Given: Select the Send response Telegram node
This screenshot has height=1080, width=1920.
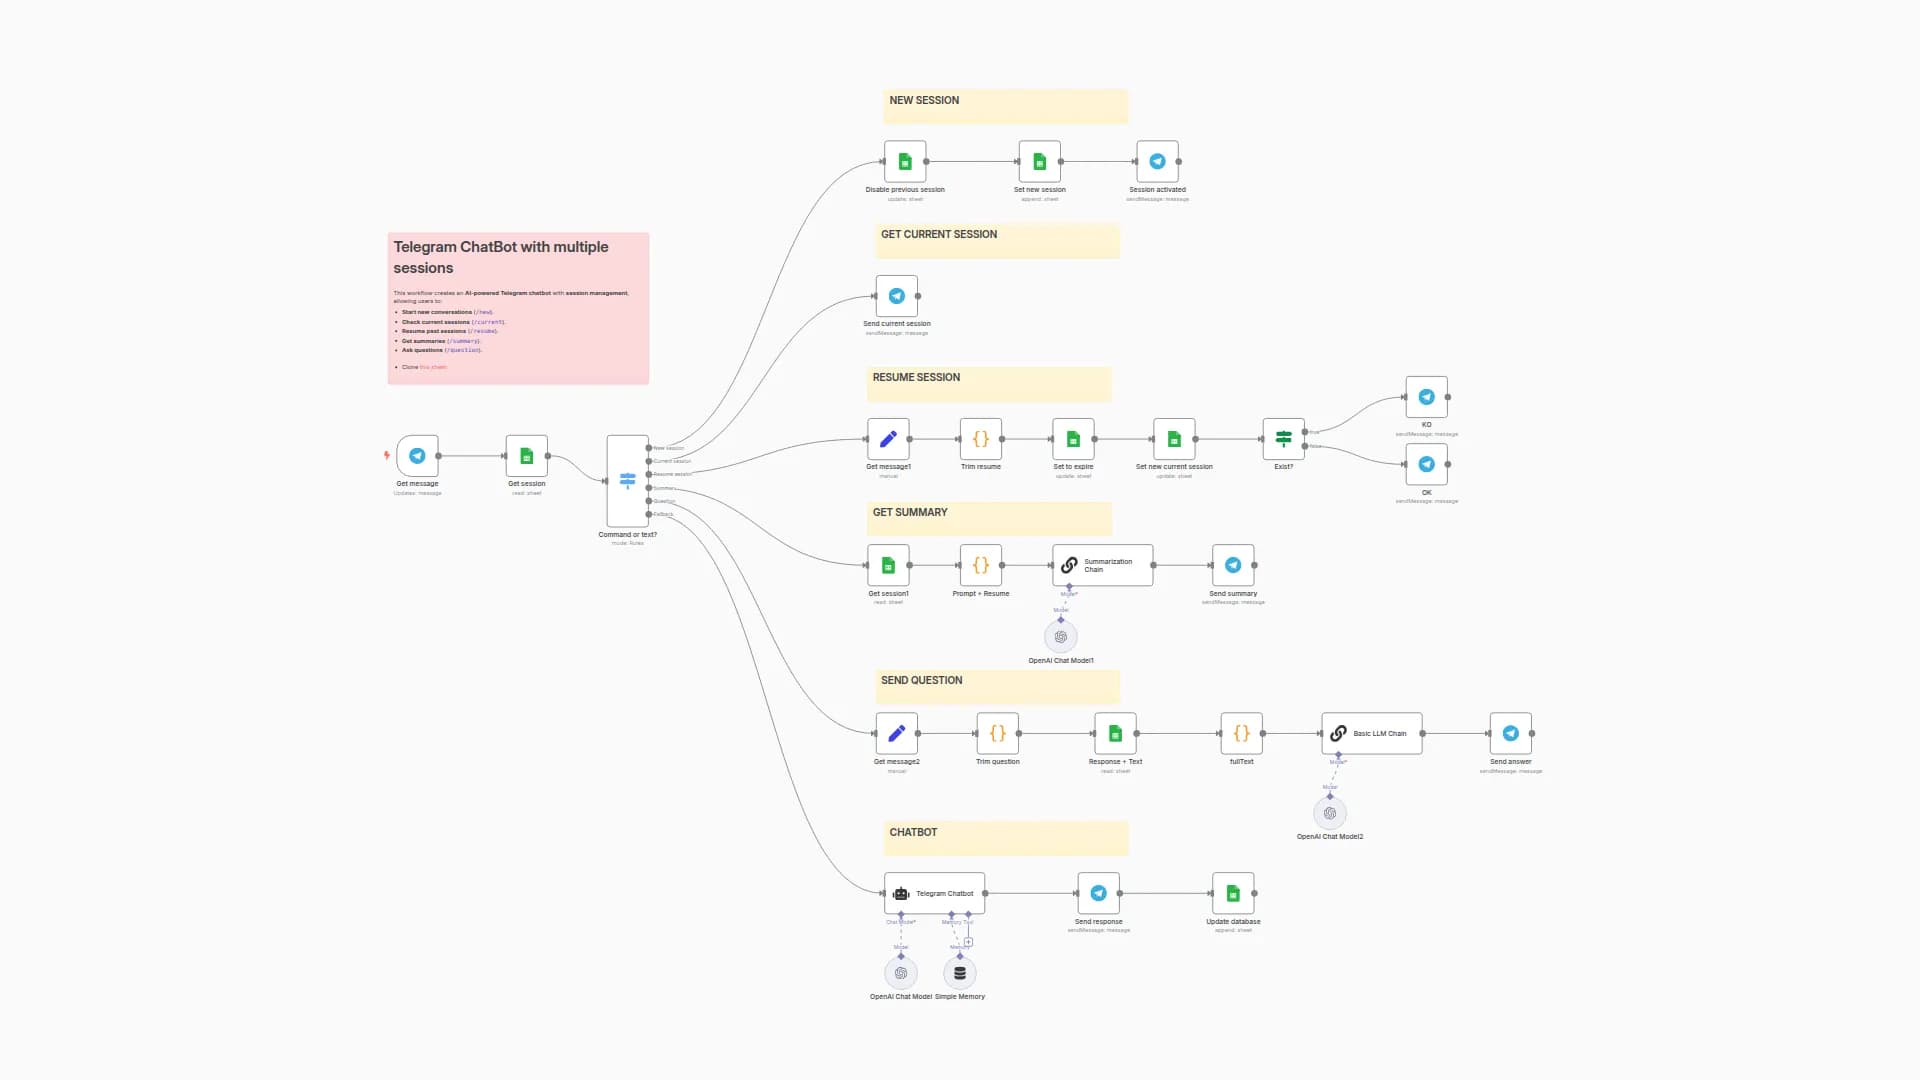Looking at the screenshot, I should pyautogui.click(x=1099, y=893).
